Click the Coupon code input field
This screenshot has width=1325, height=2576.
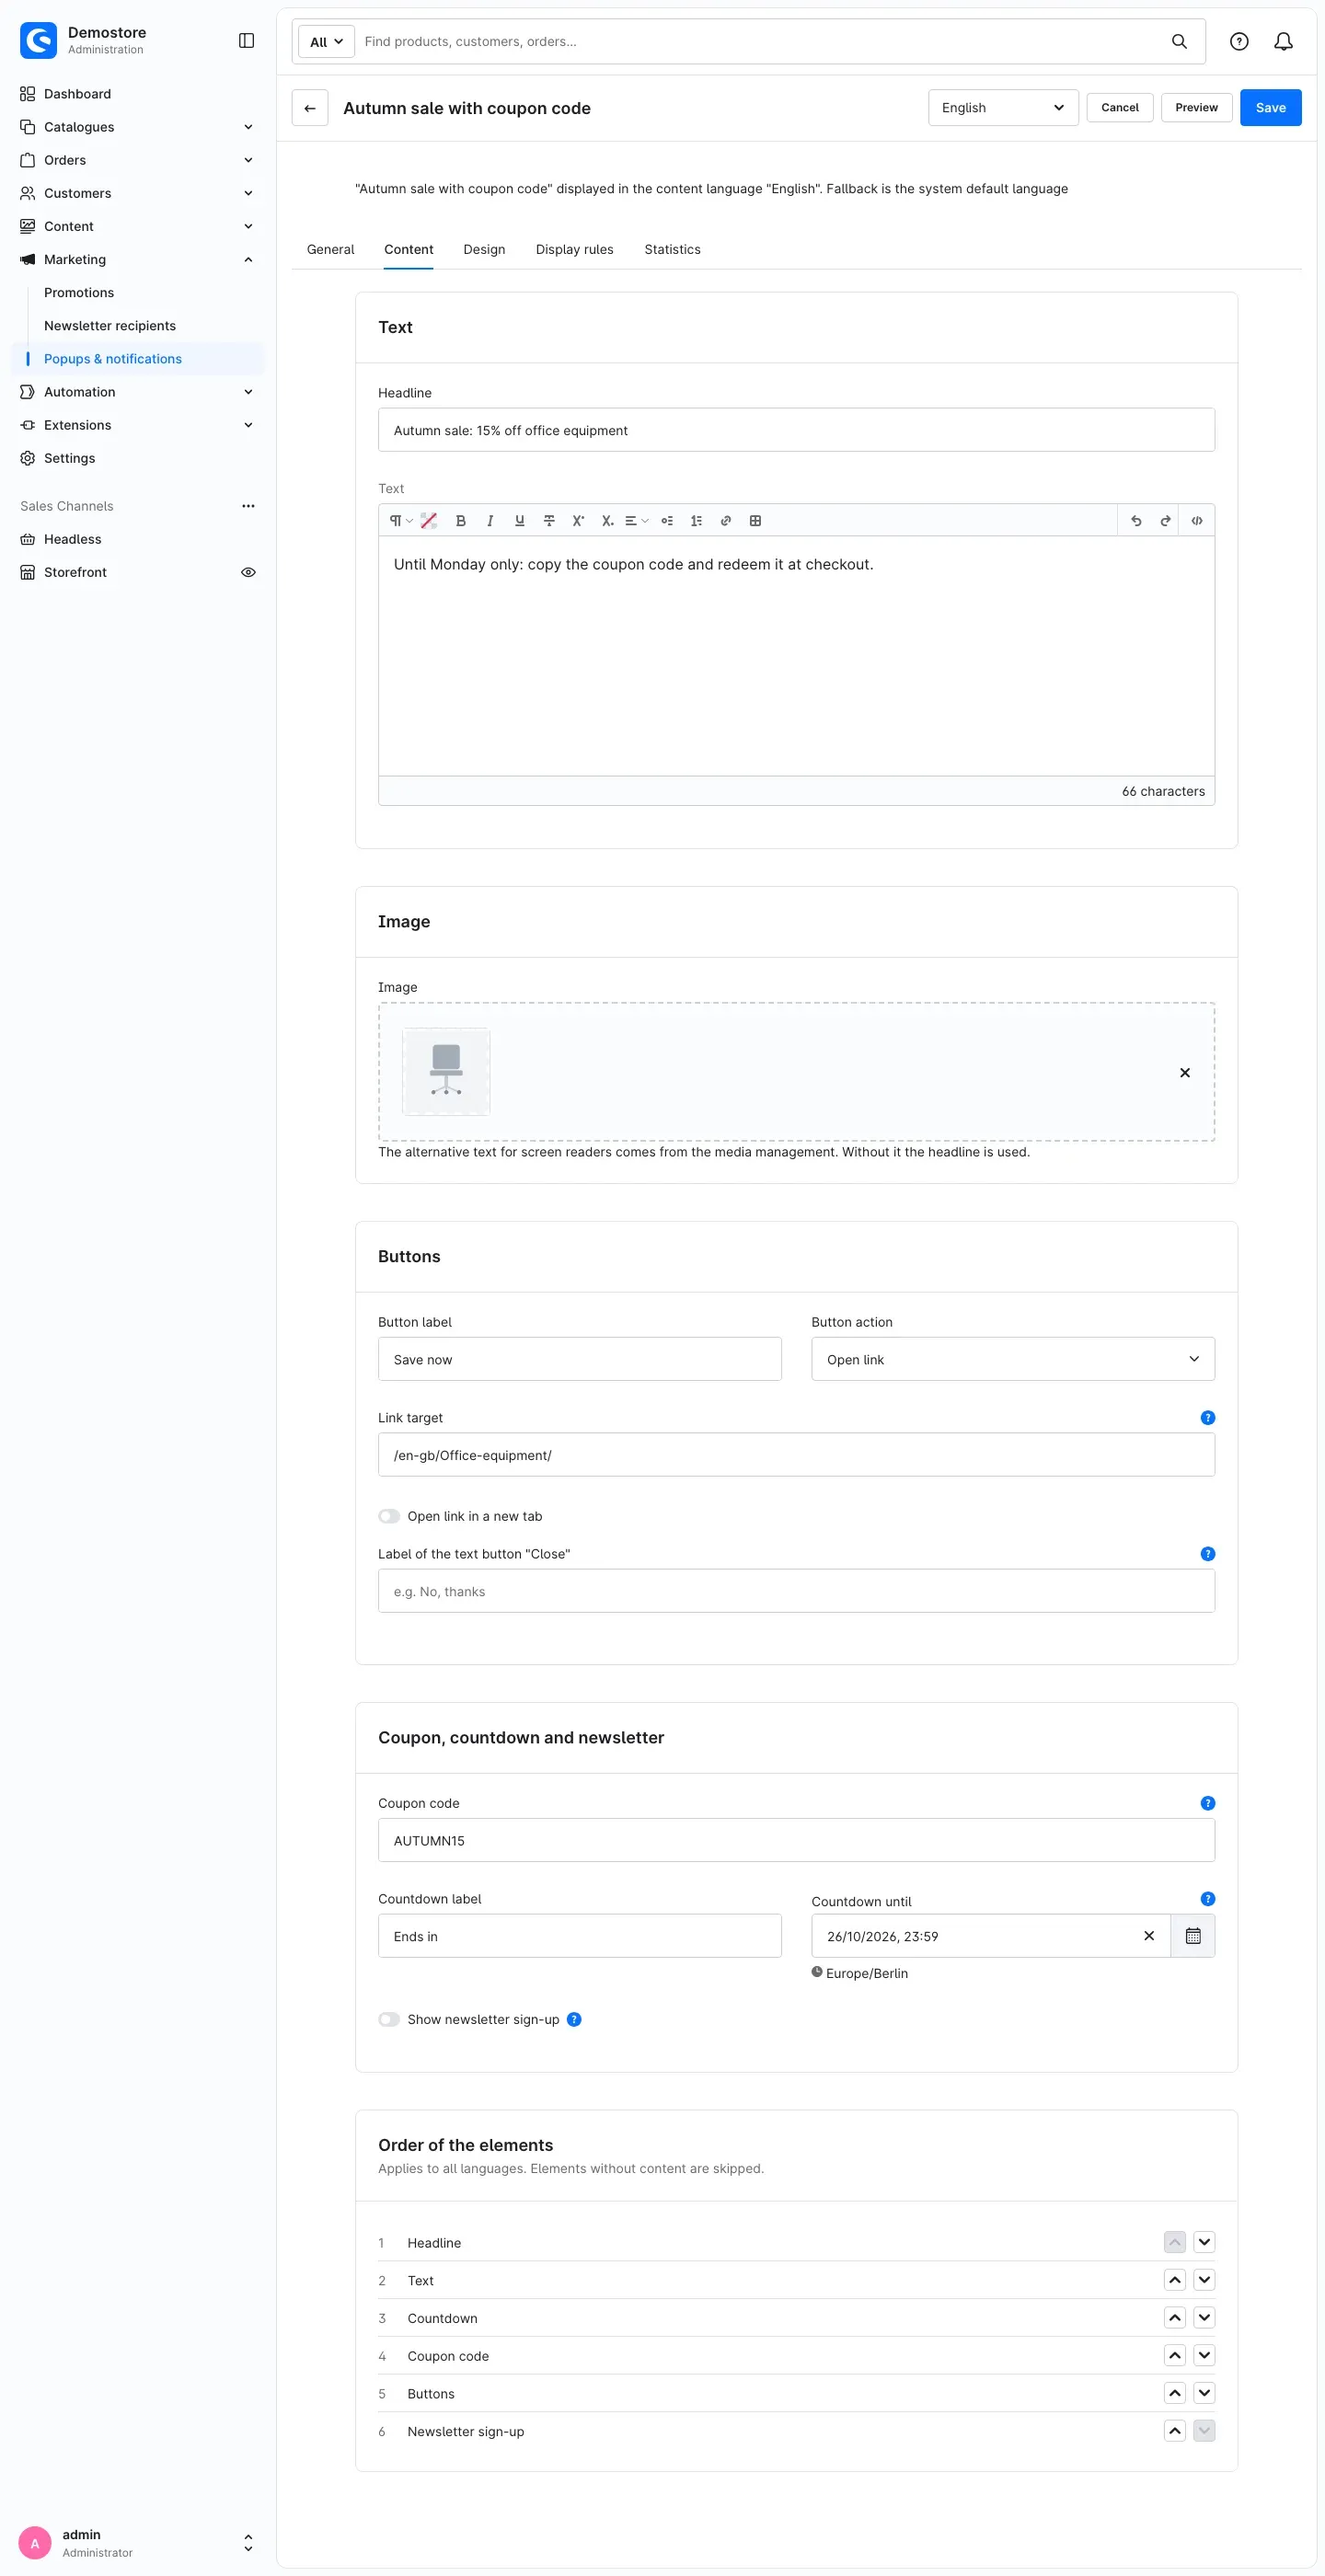coord(796,1840)
